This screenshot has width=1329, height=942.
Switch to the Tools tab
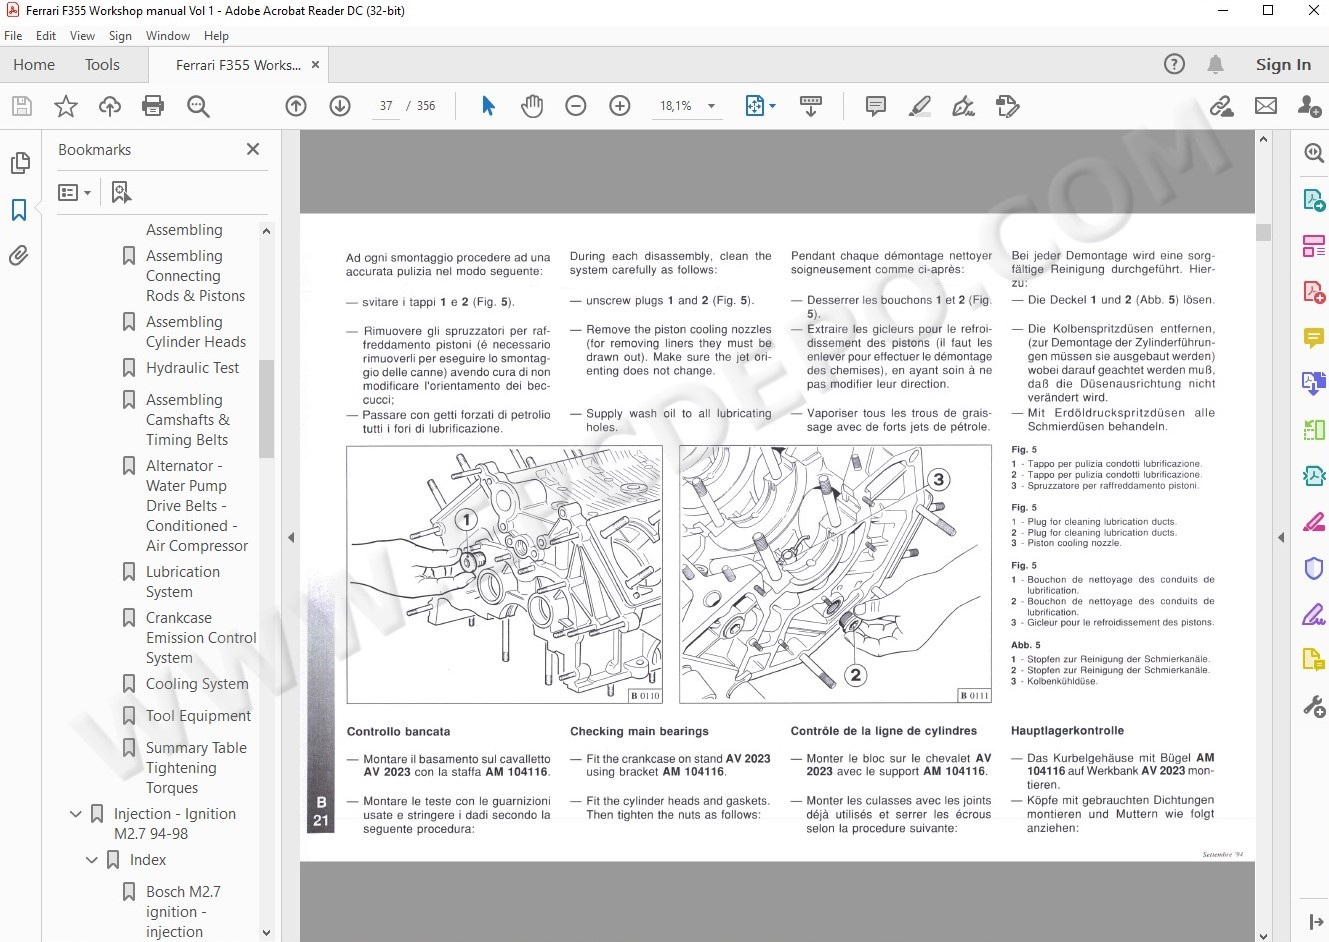pos(102,64)
